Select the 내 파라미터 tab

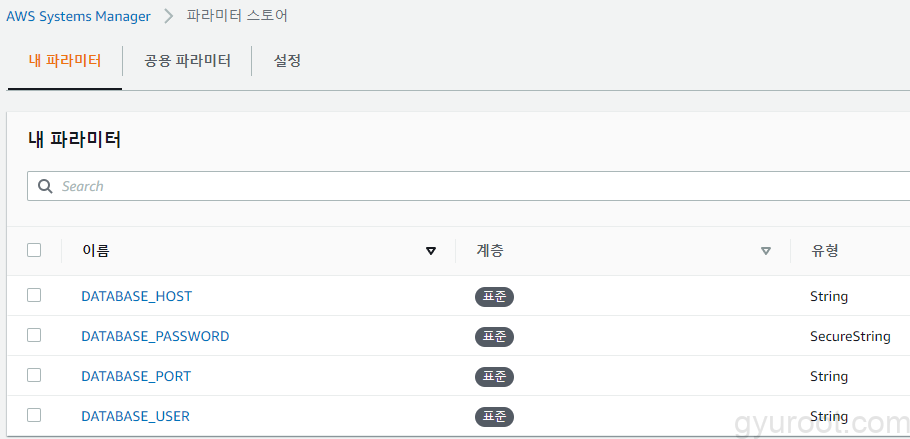(64, 61)
